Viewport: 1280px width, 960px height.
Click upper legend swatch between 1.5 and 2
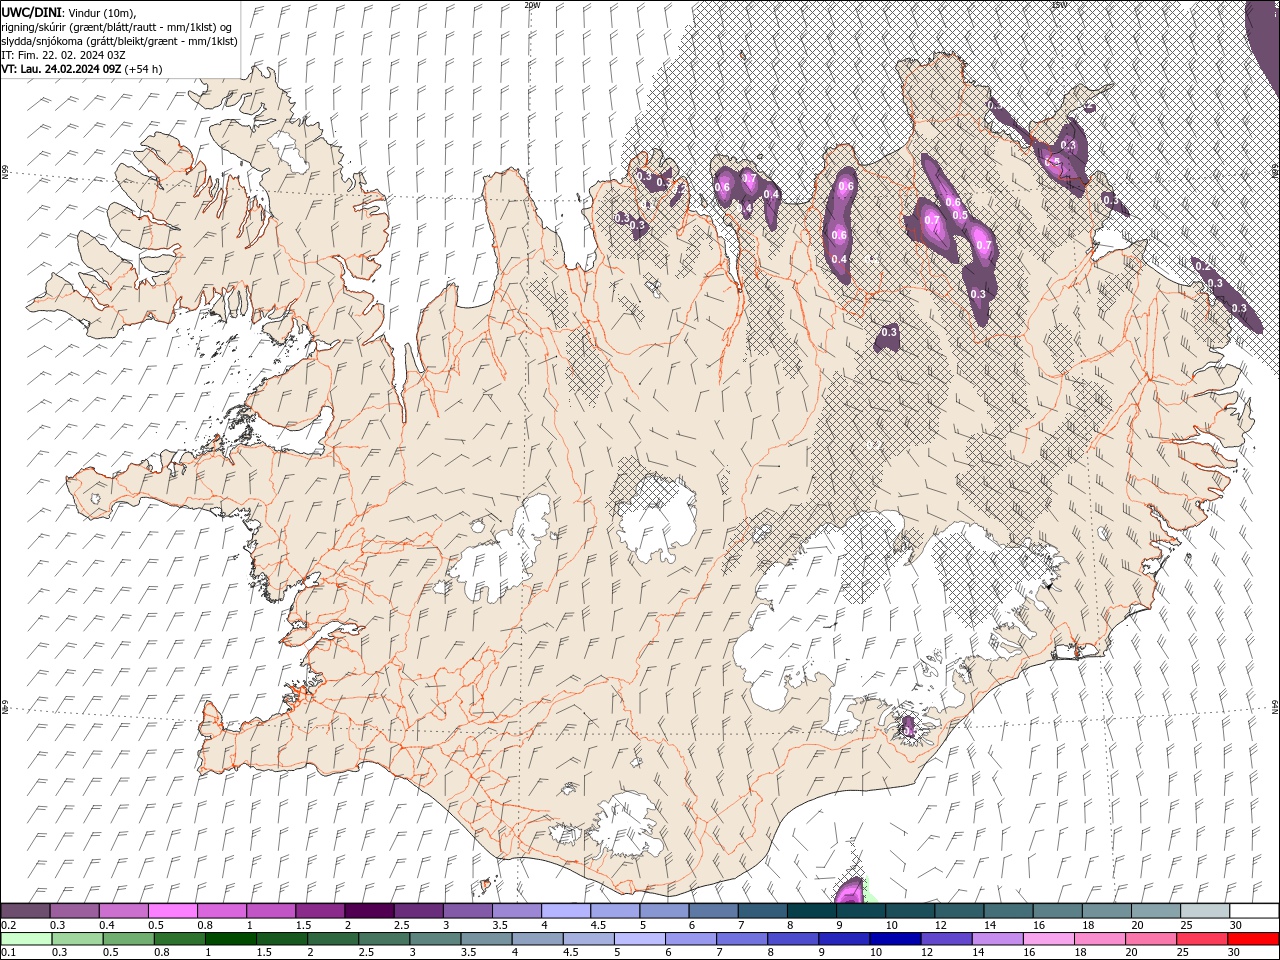click(321, 911)
